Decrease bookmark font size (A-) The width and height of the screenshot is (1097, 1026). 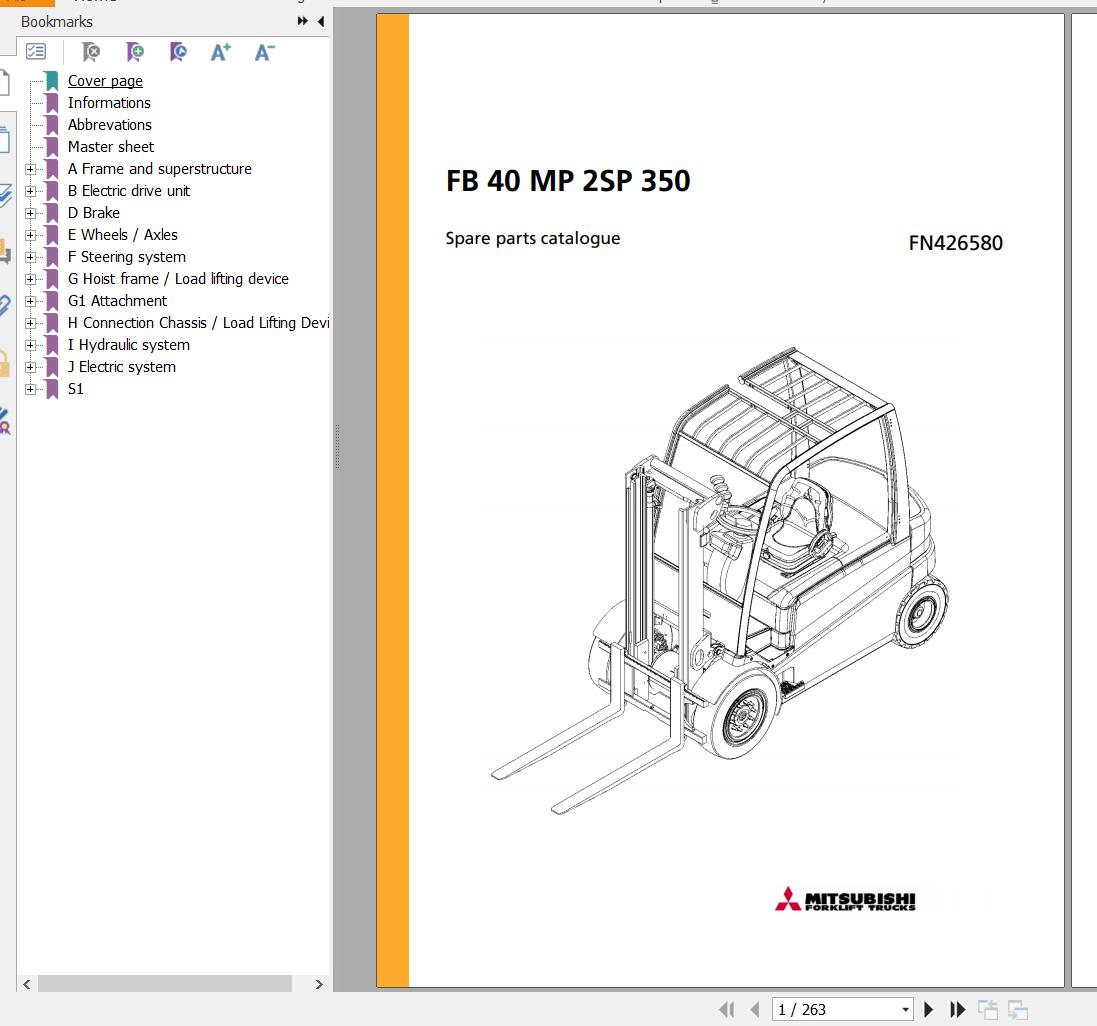(264, 52)
